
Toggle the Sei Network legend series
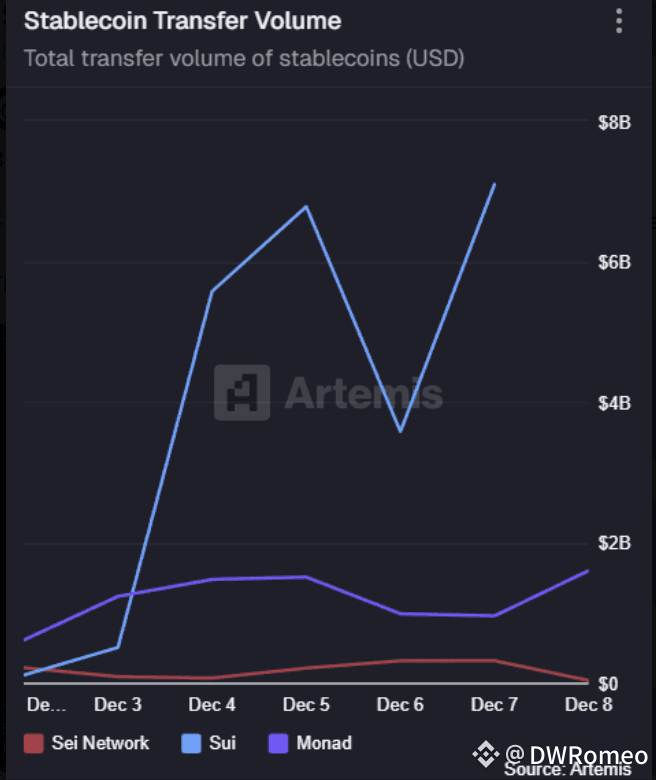pos(100,743)
